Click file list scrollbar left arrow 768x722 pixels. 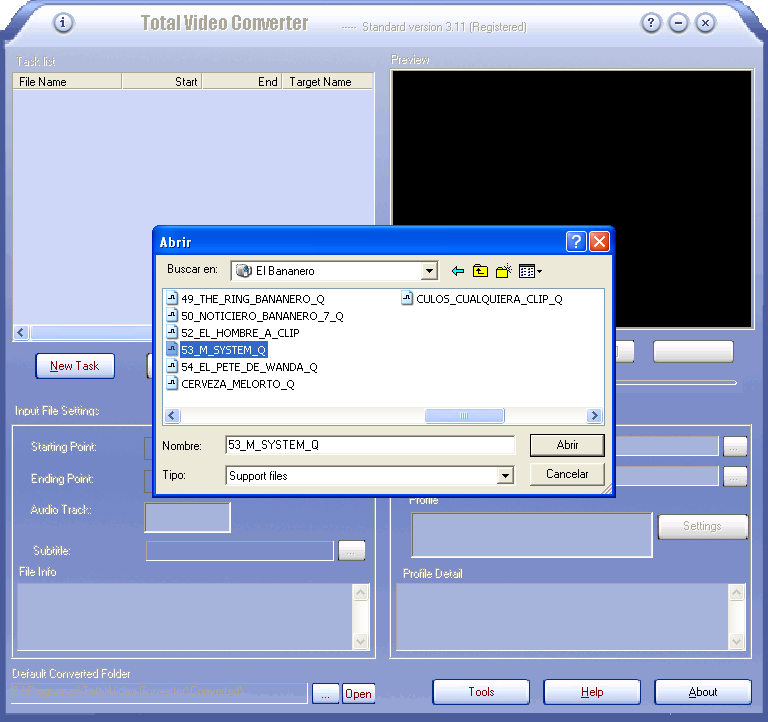[171, 415]
